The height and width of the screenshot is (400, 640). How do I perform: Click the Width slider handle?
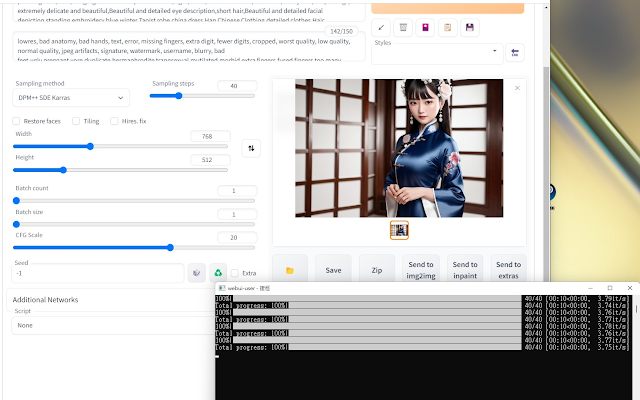(x=90, y=146)
